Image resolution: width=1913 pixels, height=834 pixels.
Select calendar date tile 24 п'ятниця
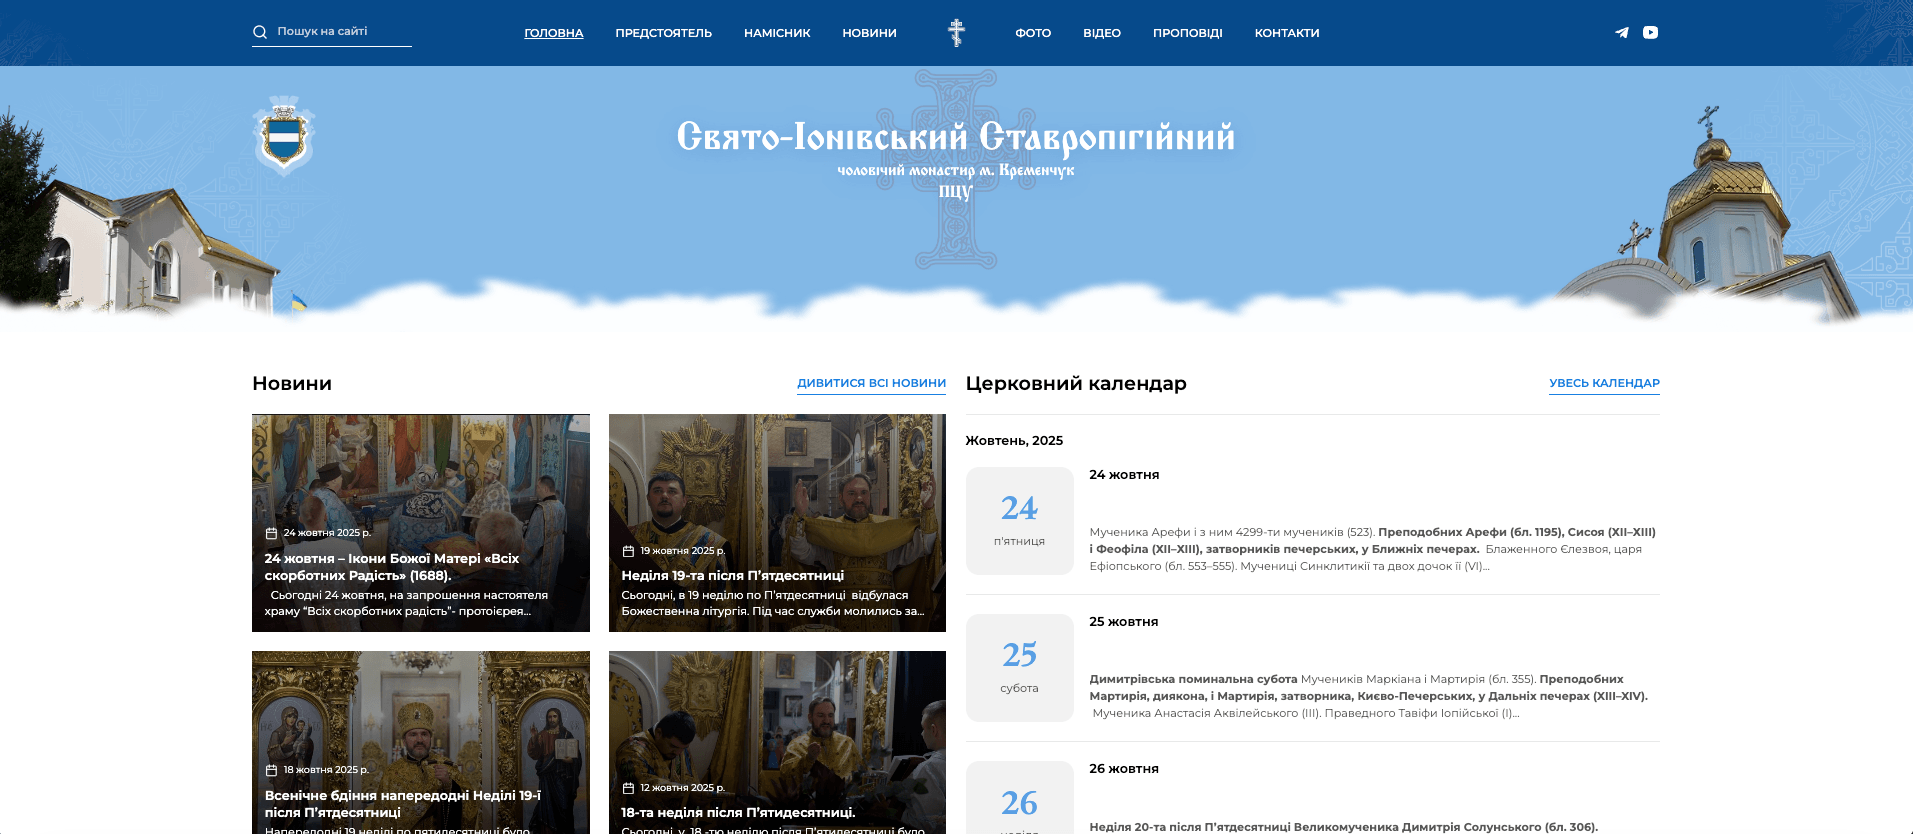tap(1019, 521)
